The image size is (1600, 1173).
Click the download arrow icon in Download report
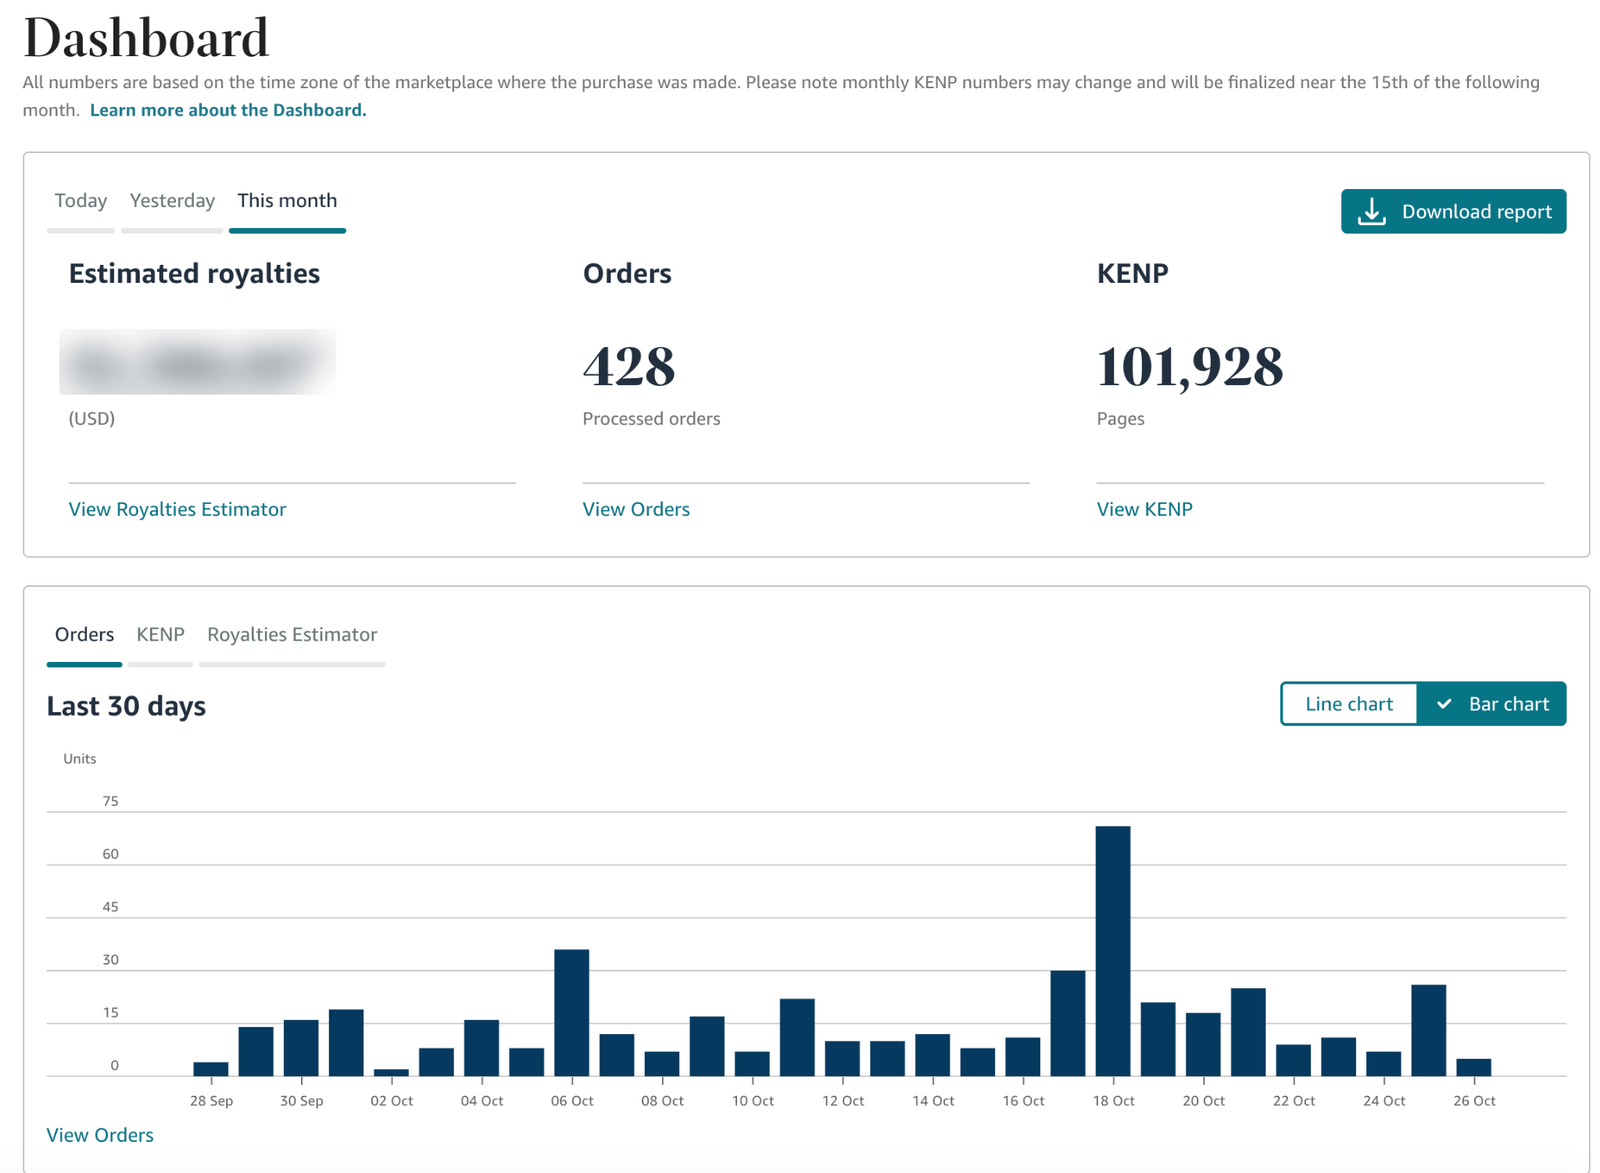[1371, 211]
